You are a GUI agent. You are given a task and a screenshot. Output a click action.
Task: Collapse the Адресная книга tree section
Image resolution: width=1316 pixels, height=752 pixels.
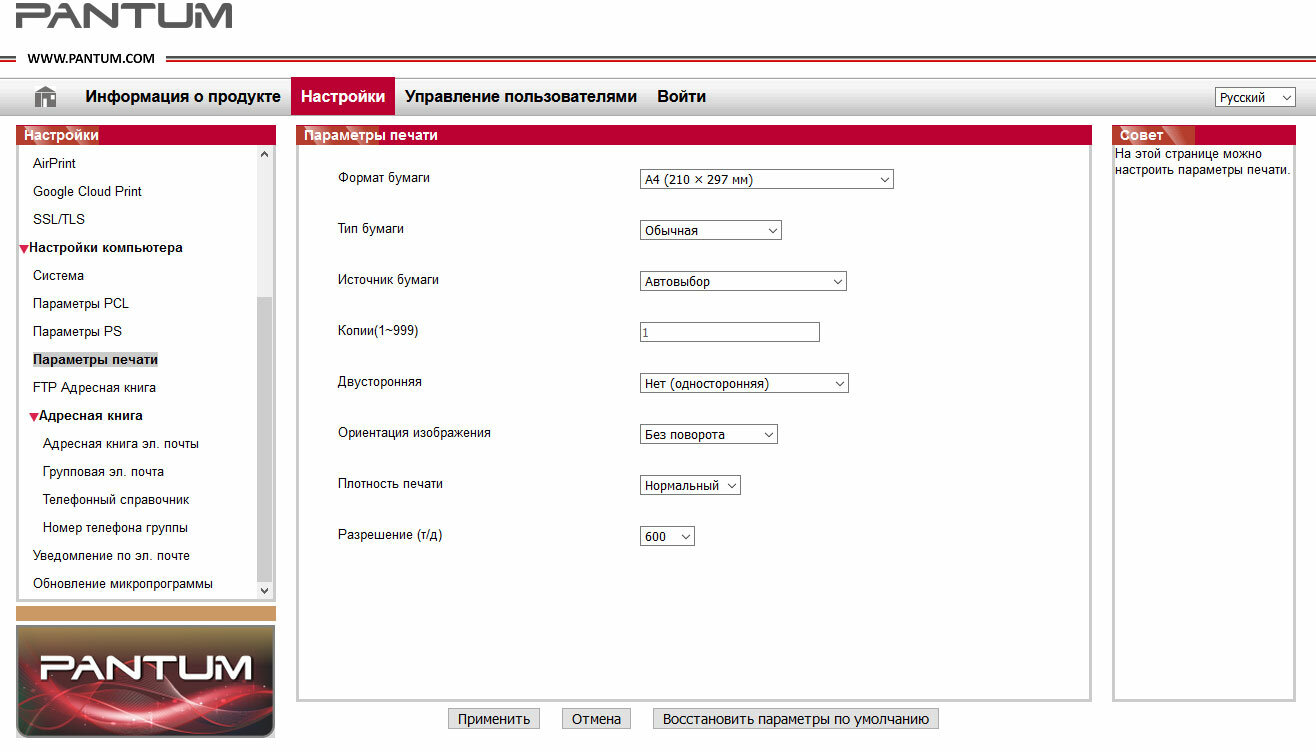pyautogui.click(x=34, y=417)
